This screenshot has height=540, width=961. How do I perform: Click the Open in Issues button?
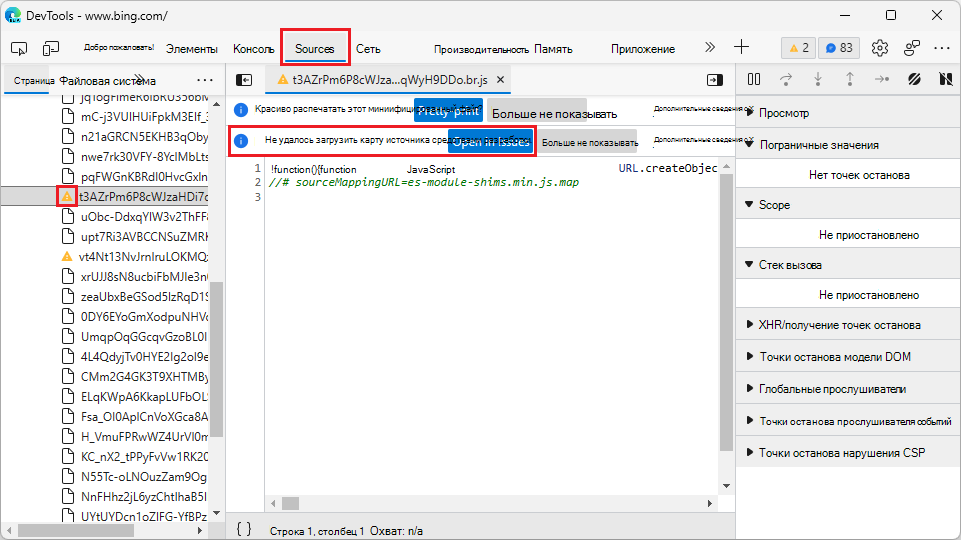pyautogui.click(x=490, y=142)
